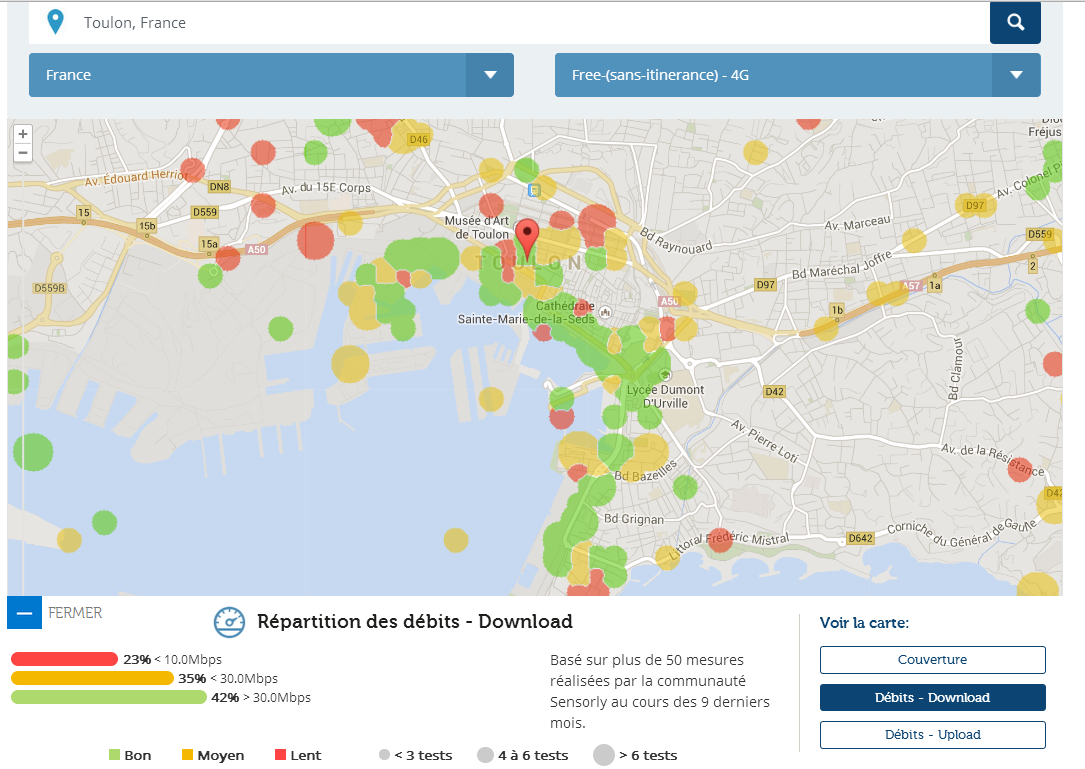Click the train station icon on the map

pyautogui.click(x=536, y=189)
